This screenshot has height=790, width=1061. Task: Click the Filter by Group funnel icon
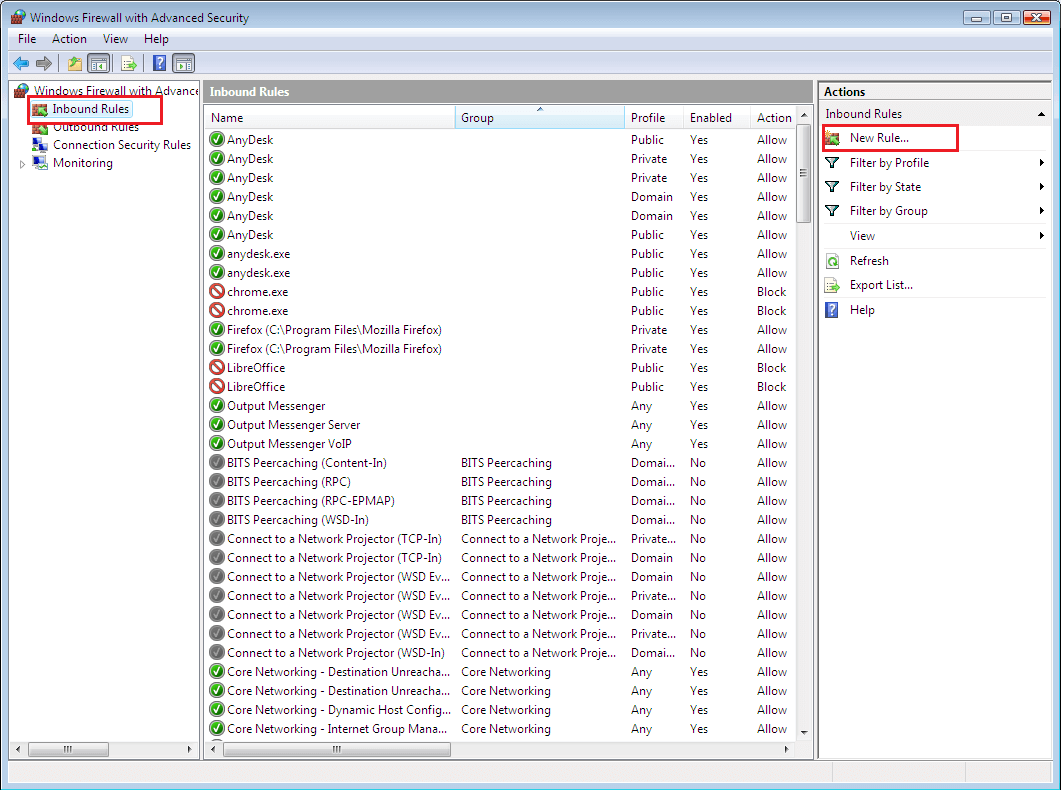tap(832, 211)
